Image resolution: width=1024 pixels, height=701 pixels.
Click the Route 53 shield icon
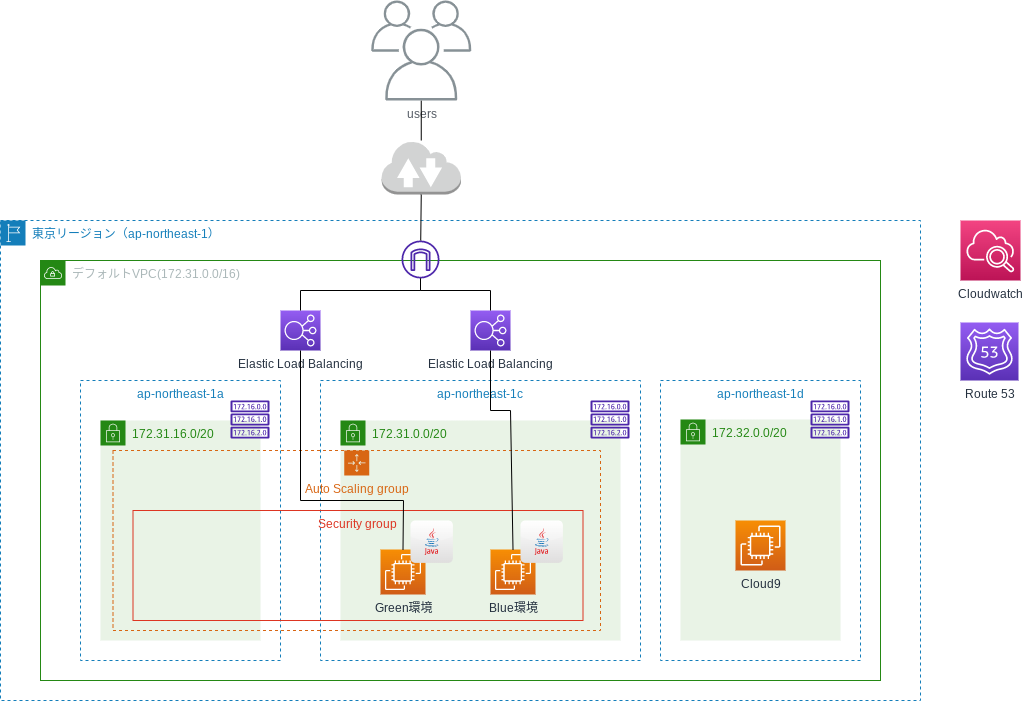pos(989,351)
